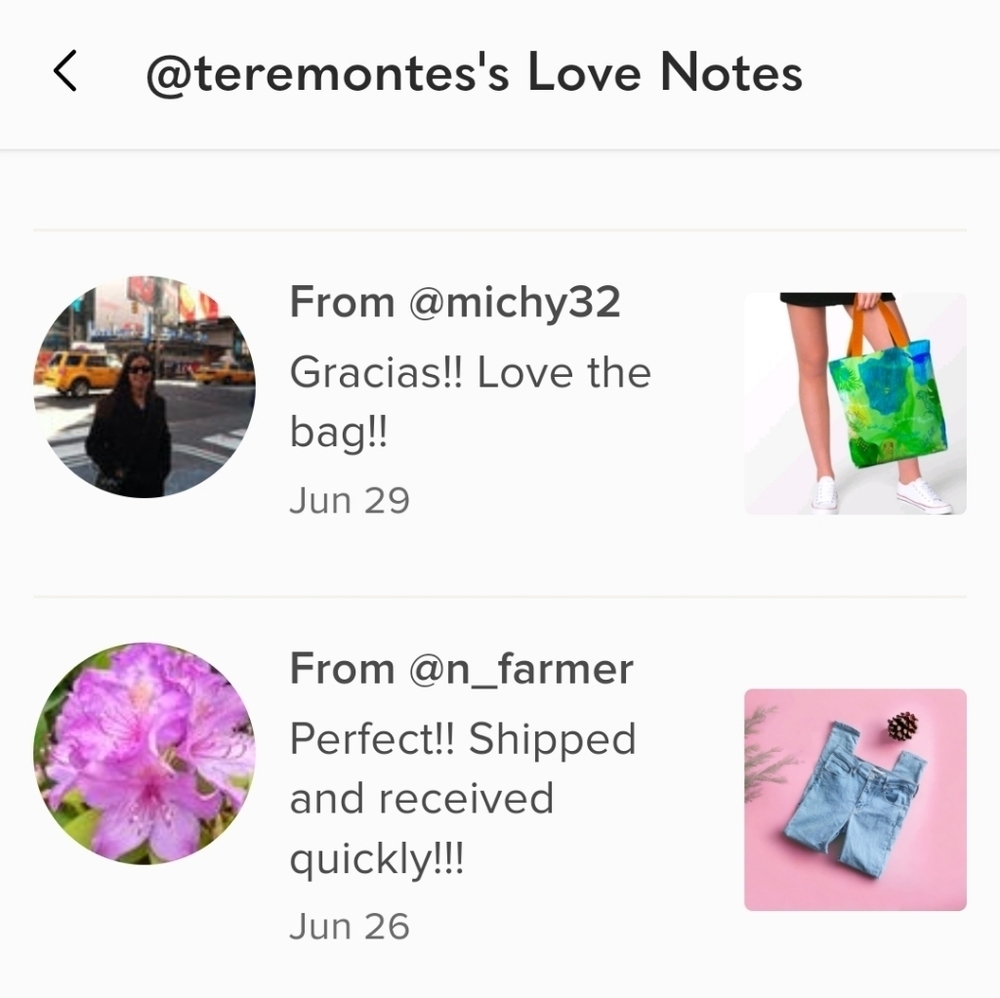Tap the Jun 29 date label
This screenshot has height=998, width=1000.
click(349, 501)
